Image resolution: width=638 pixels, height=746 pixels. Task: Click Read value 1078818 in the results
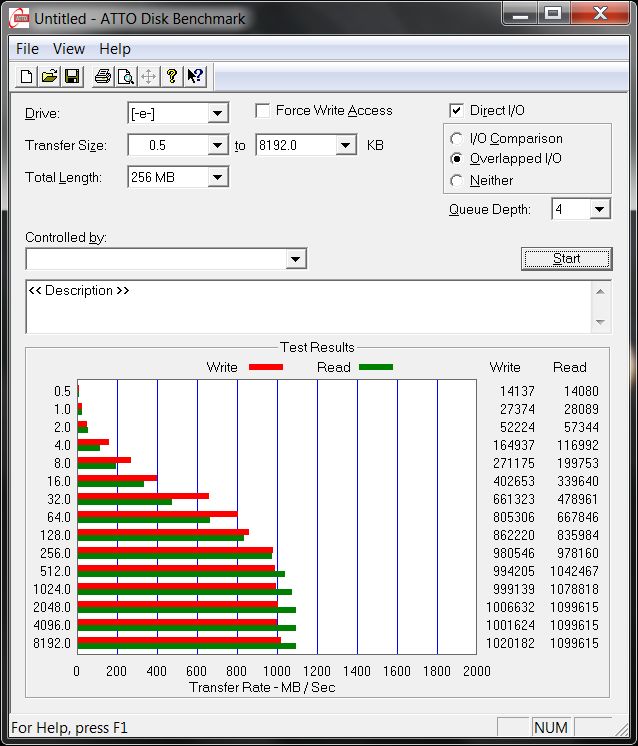point(574,589)
